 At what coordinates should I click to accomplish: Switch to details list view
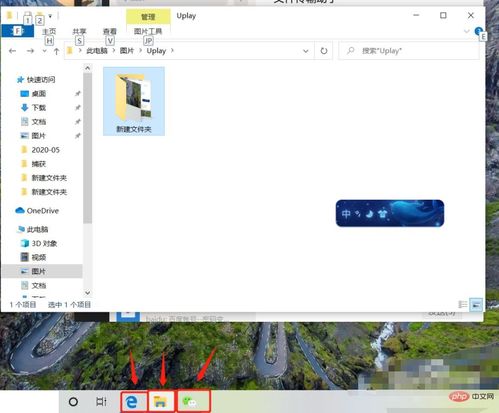pos(462,304)
